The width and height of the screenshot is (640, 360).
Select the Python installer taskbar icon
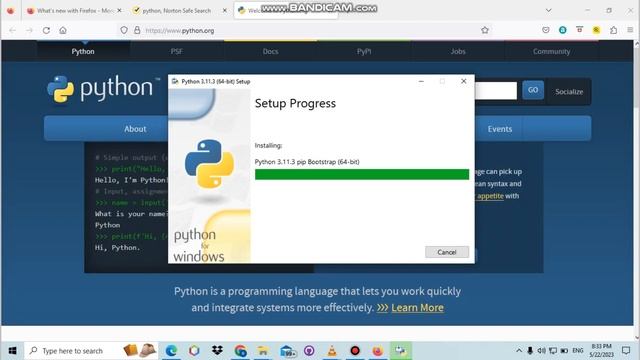[x=401, y=351]
